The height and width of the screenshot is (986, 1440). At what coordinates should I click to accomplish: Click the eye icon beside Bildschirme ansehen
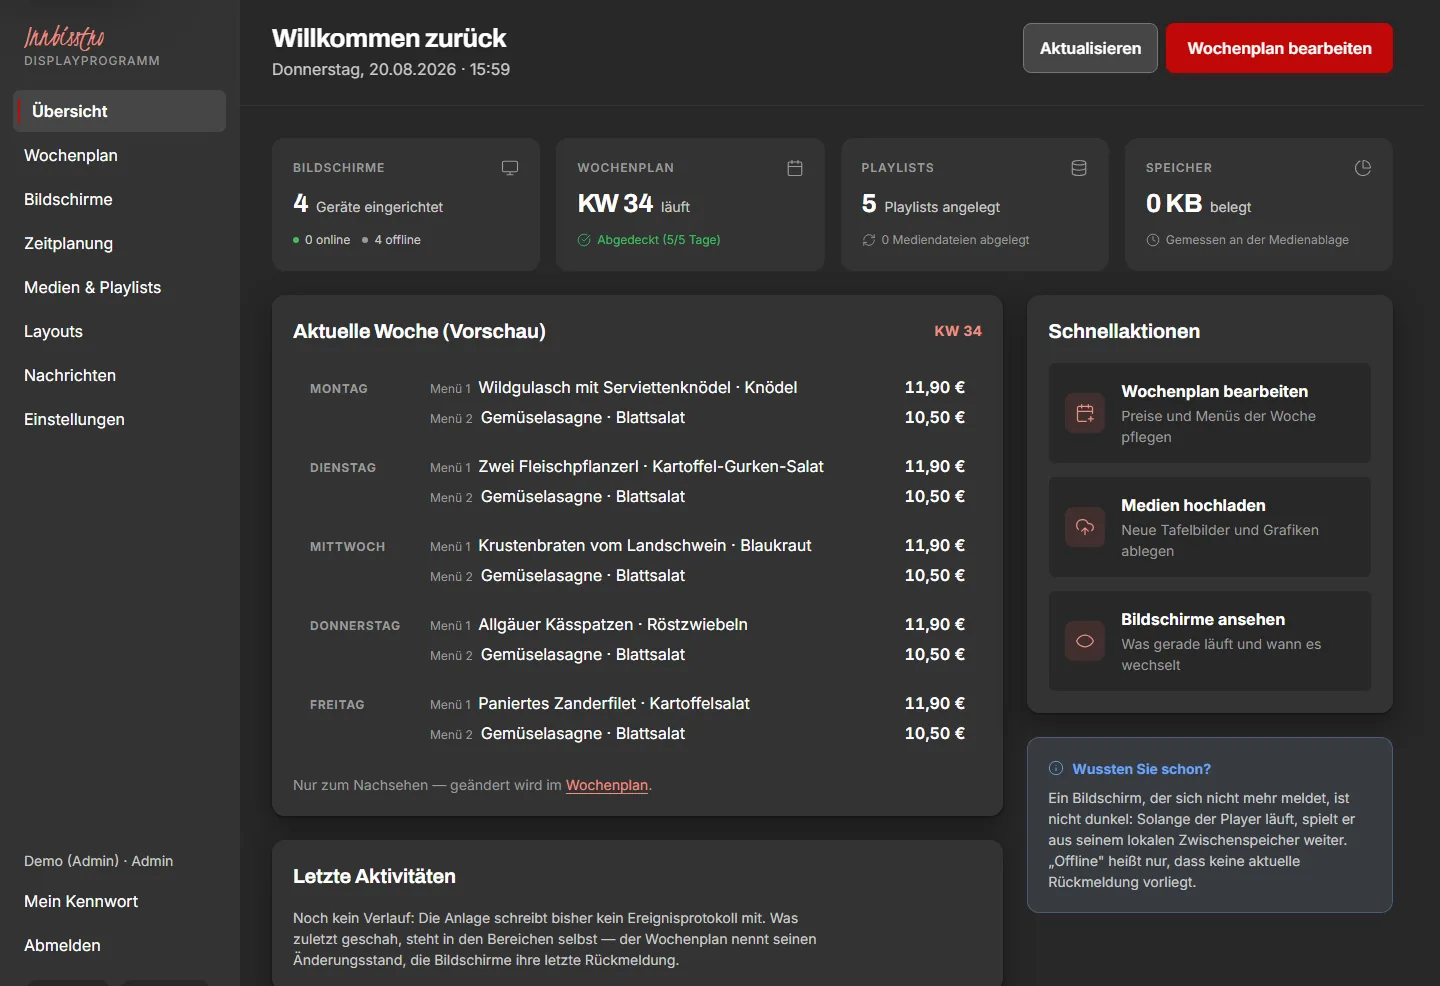(1085, 641)
